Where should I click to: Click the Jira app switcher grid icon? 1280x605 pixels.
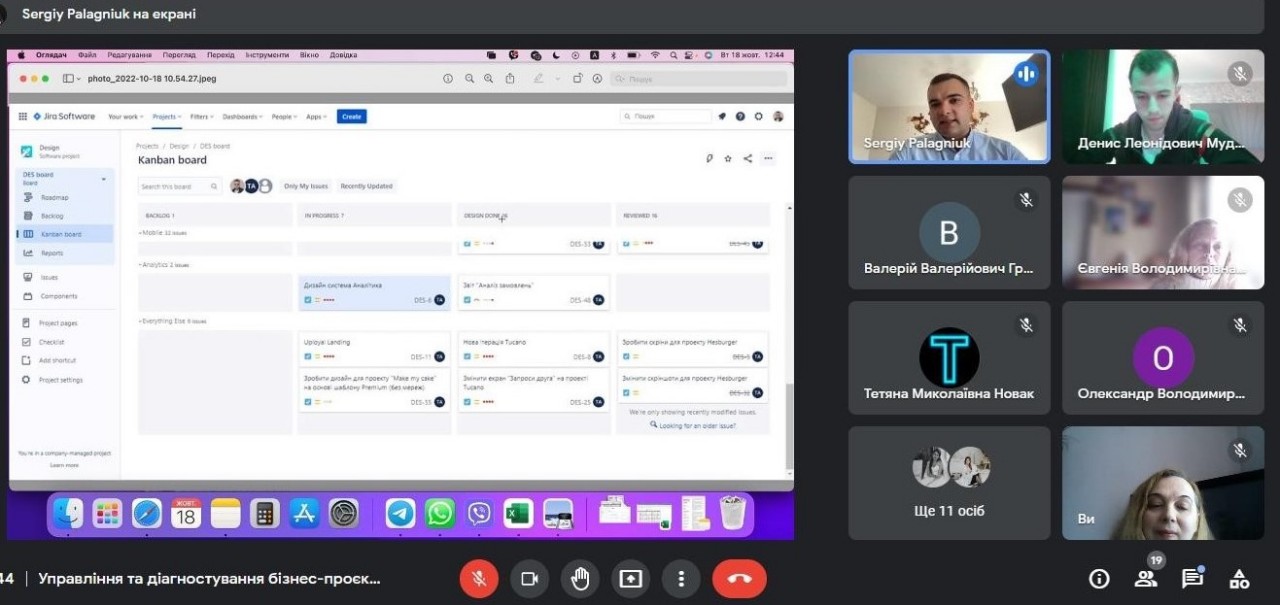23,116
